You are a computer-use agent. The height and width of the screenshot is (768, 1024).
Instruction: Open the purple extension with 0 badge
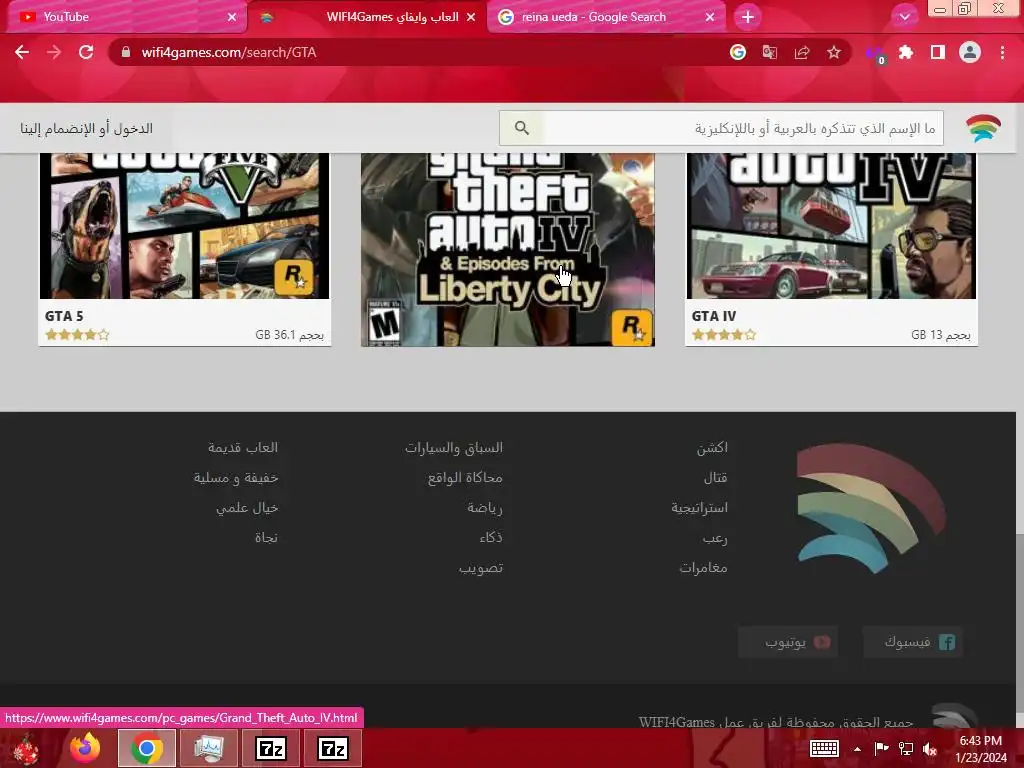click(x=875, y=54)
